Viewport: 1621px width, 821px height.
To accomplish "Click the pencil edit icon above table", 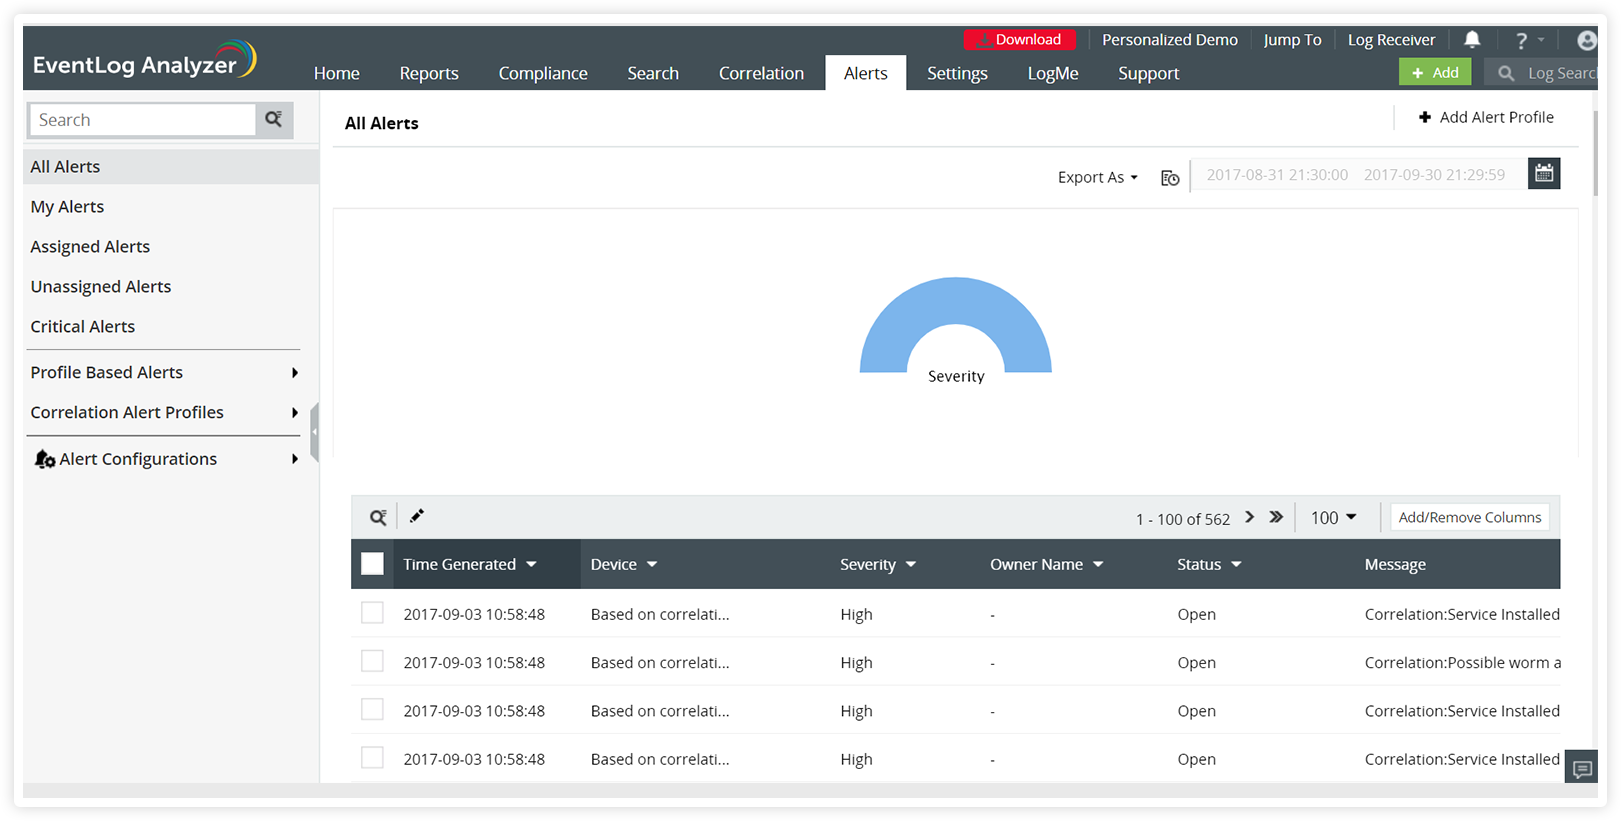I will click(x=417, y=516).
